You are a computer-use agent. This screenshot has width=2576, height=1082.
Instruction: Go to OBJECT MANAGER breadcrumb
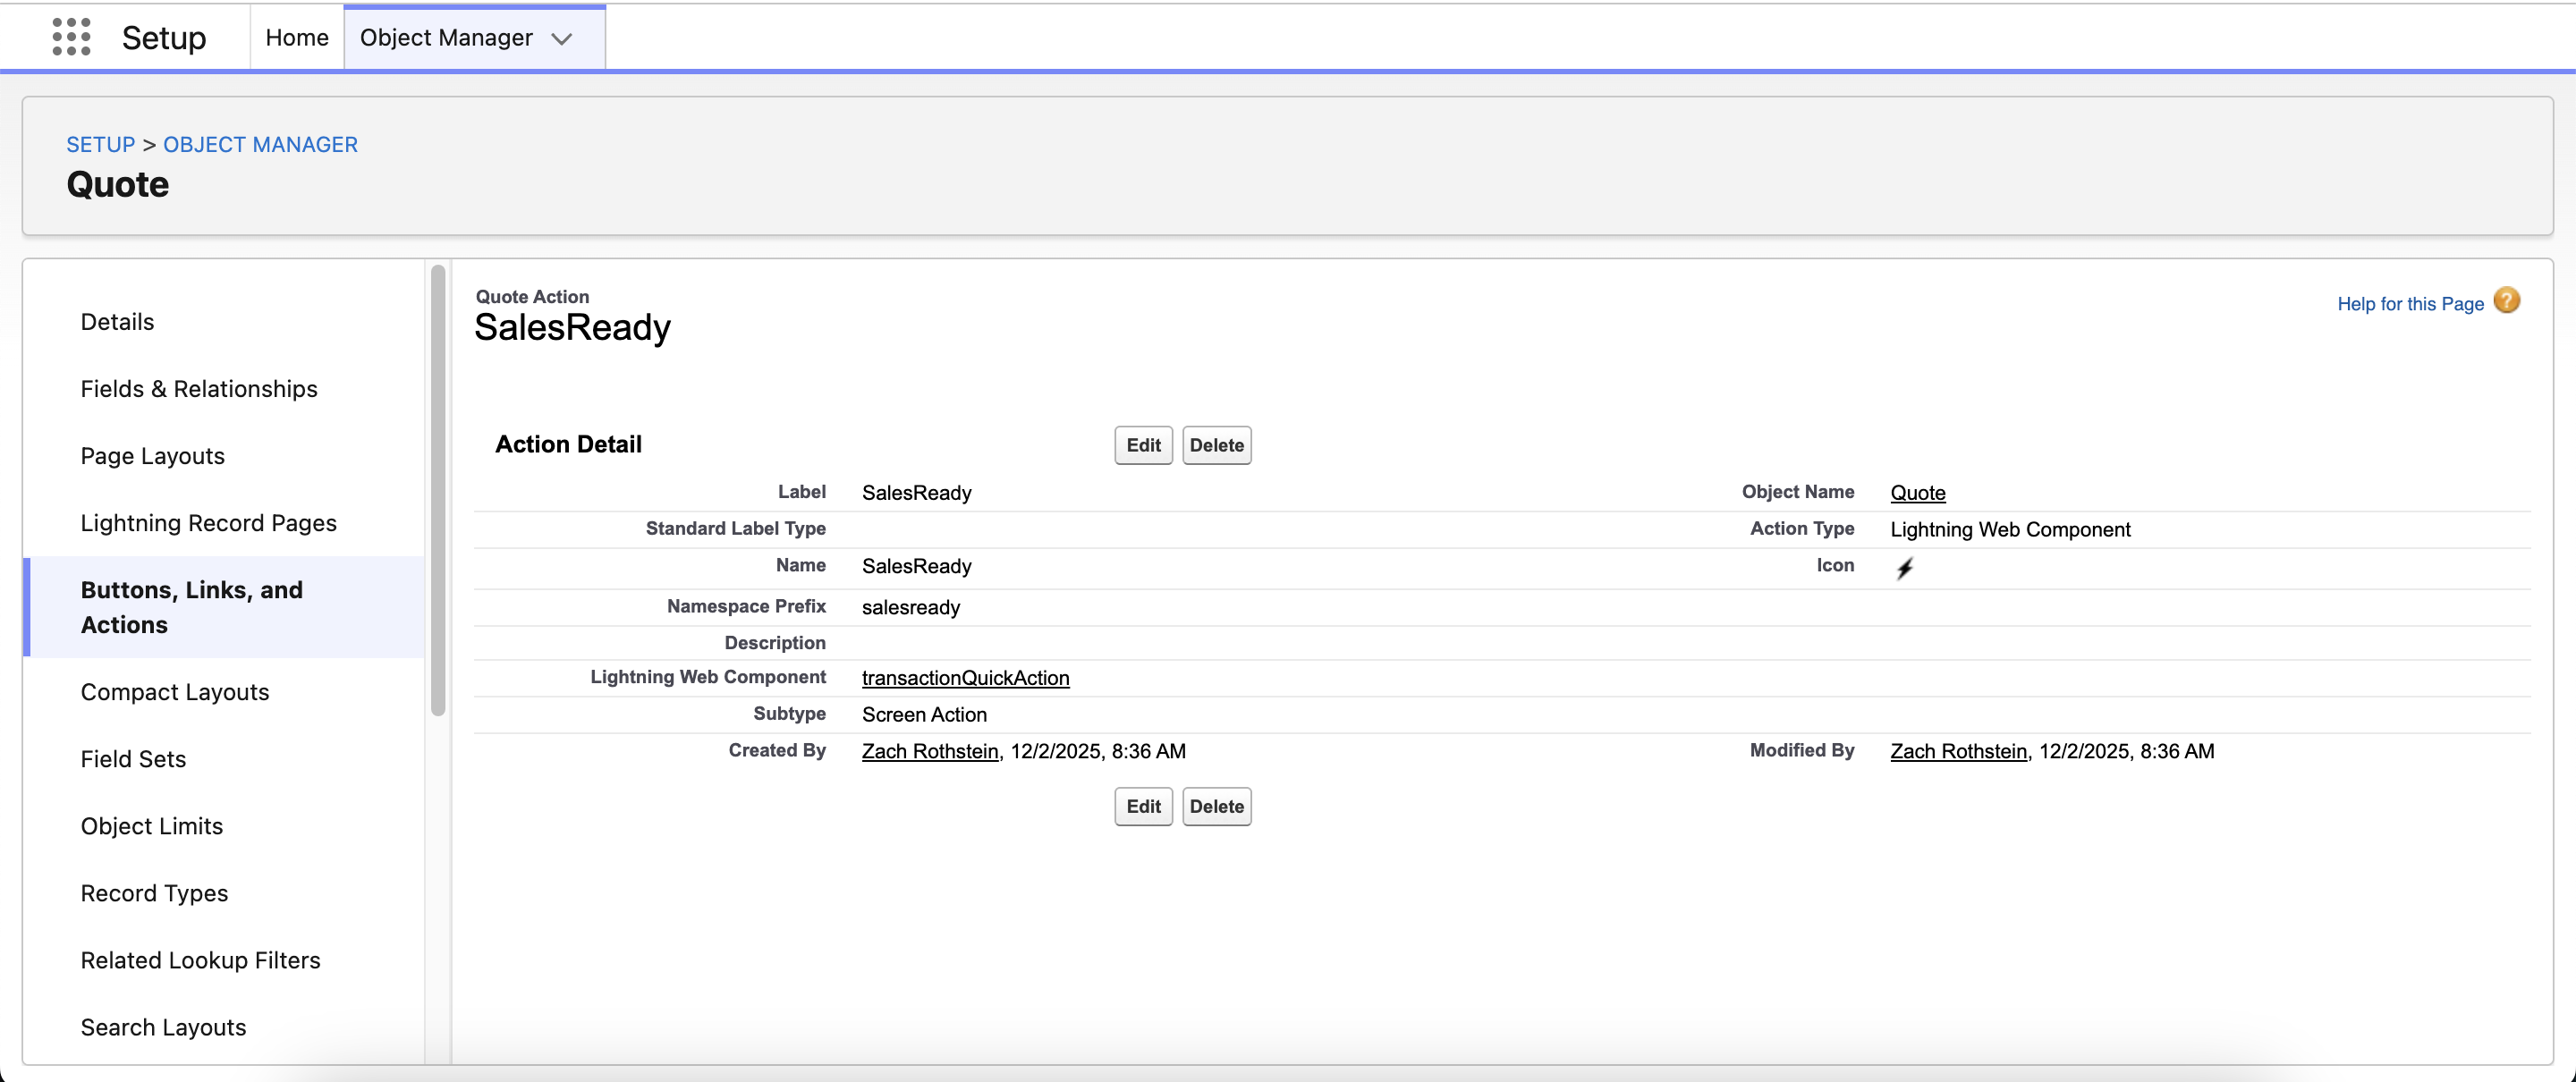pos(260,145)
